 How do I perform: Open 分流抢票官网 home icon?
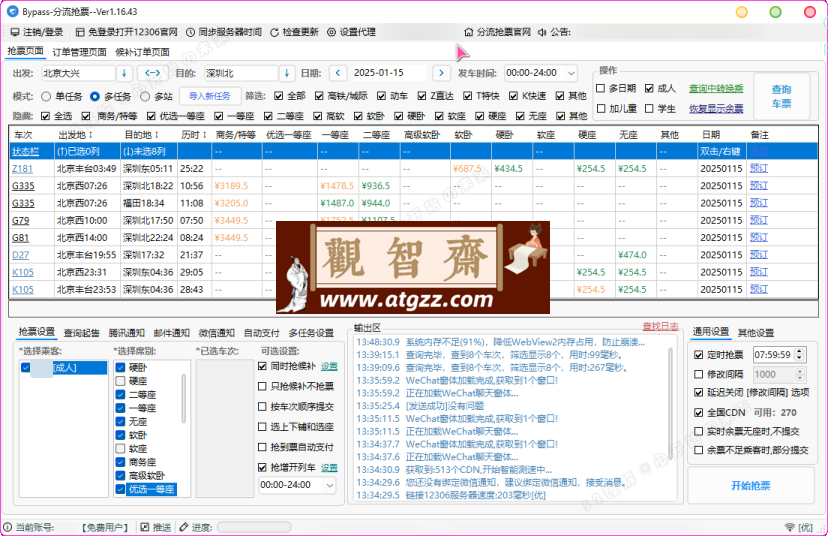[x=468, y=32]
